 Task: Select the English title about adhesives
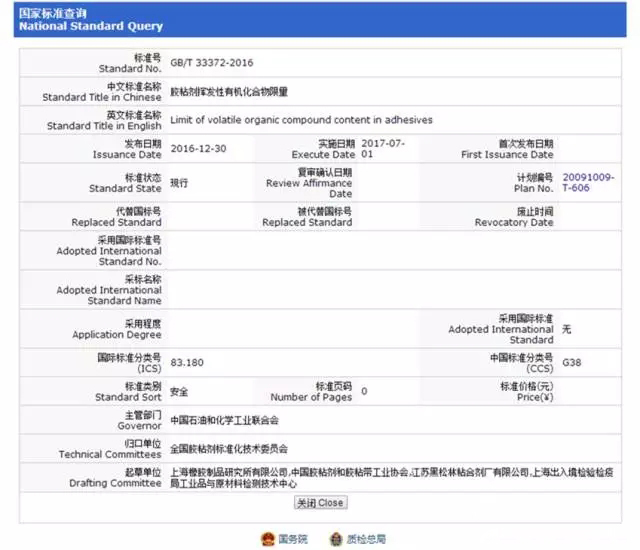301,120
